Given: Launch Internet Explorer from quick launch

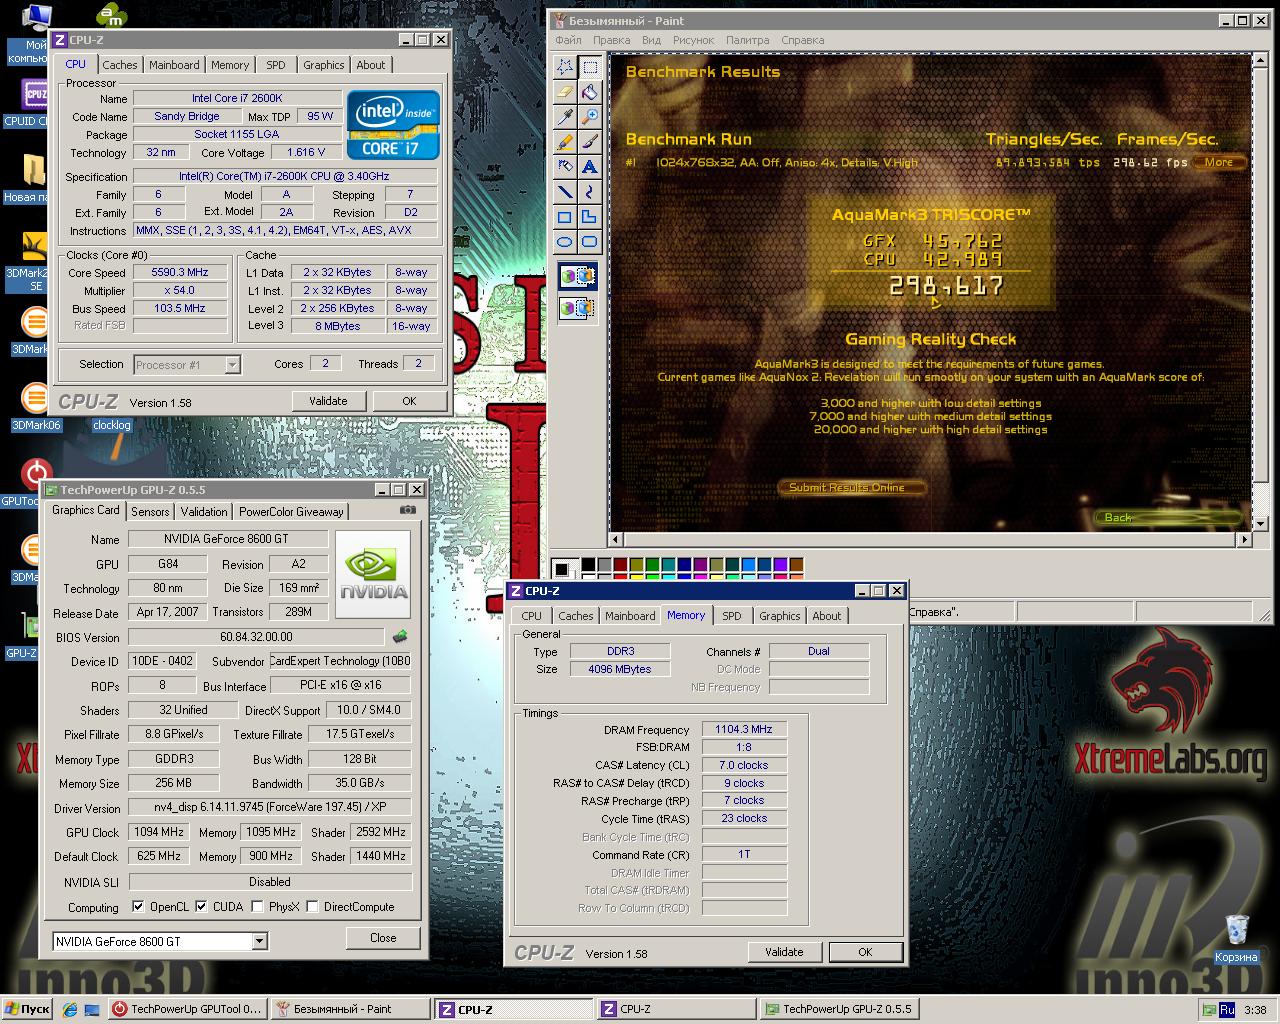Looking at the screenshot, I should point(69,1009).
